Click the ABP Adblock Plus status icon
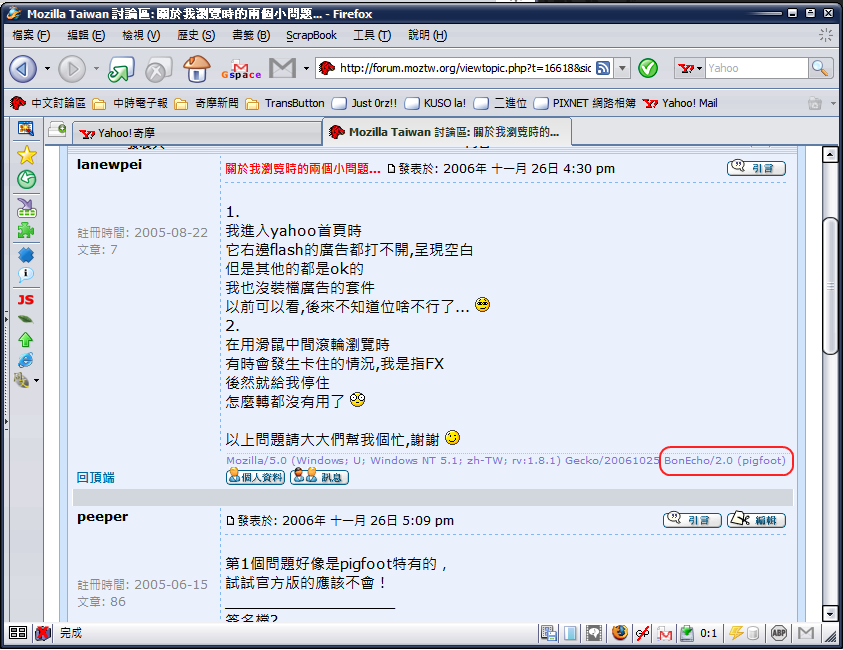This screenshot has width=843, height=650. coord(778,633)
